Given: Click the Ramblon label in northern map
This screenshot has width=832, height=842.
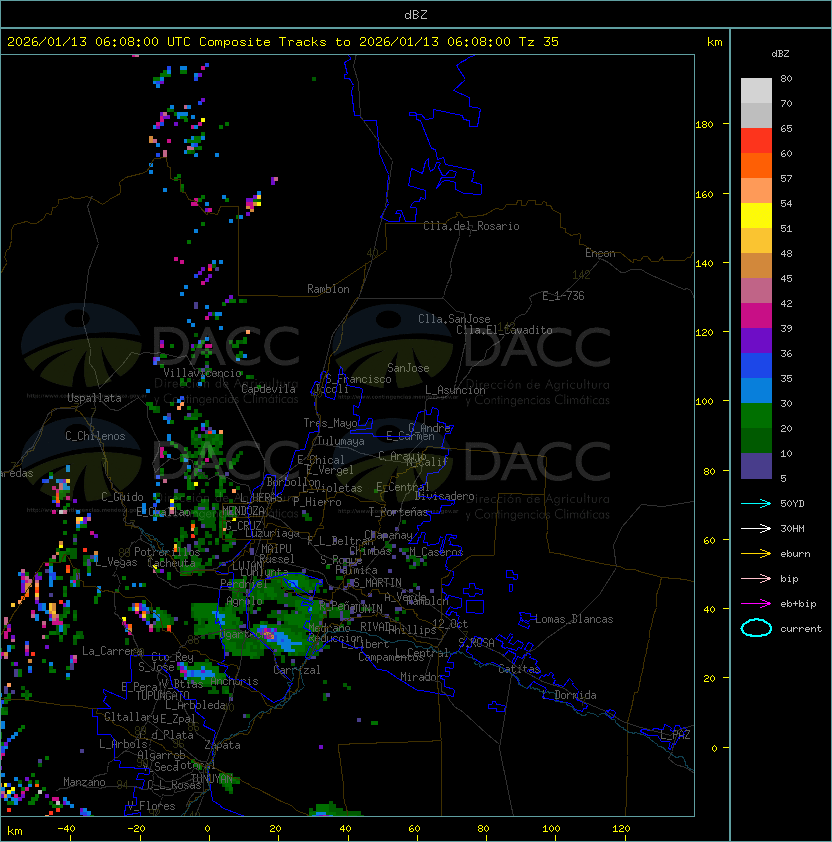Looking at the screenshot, I should pos(328,289).
